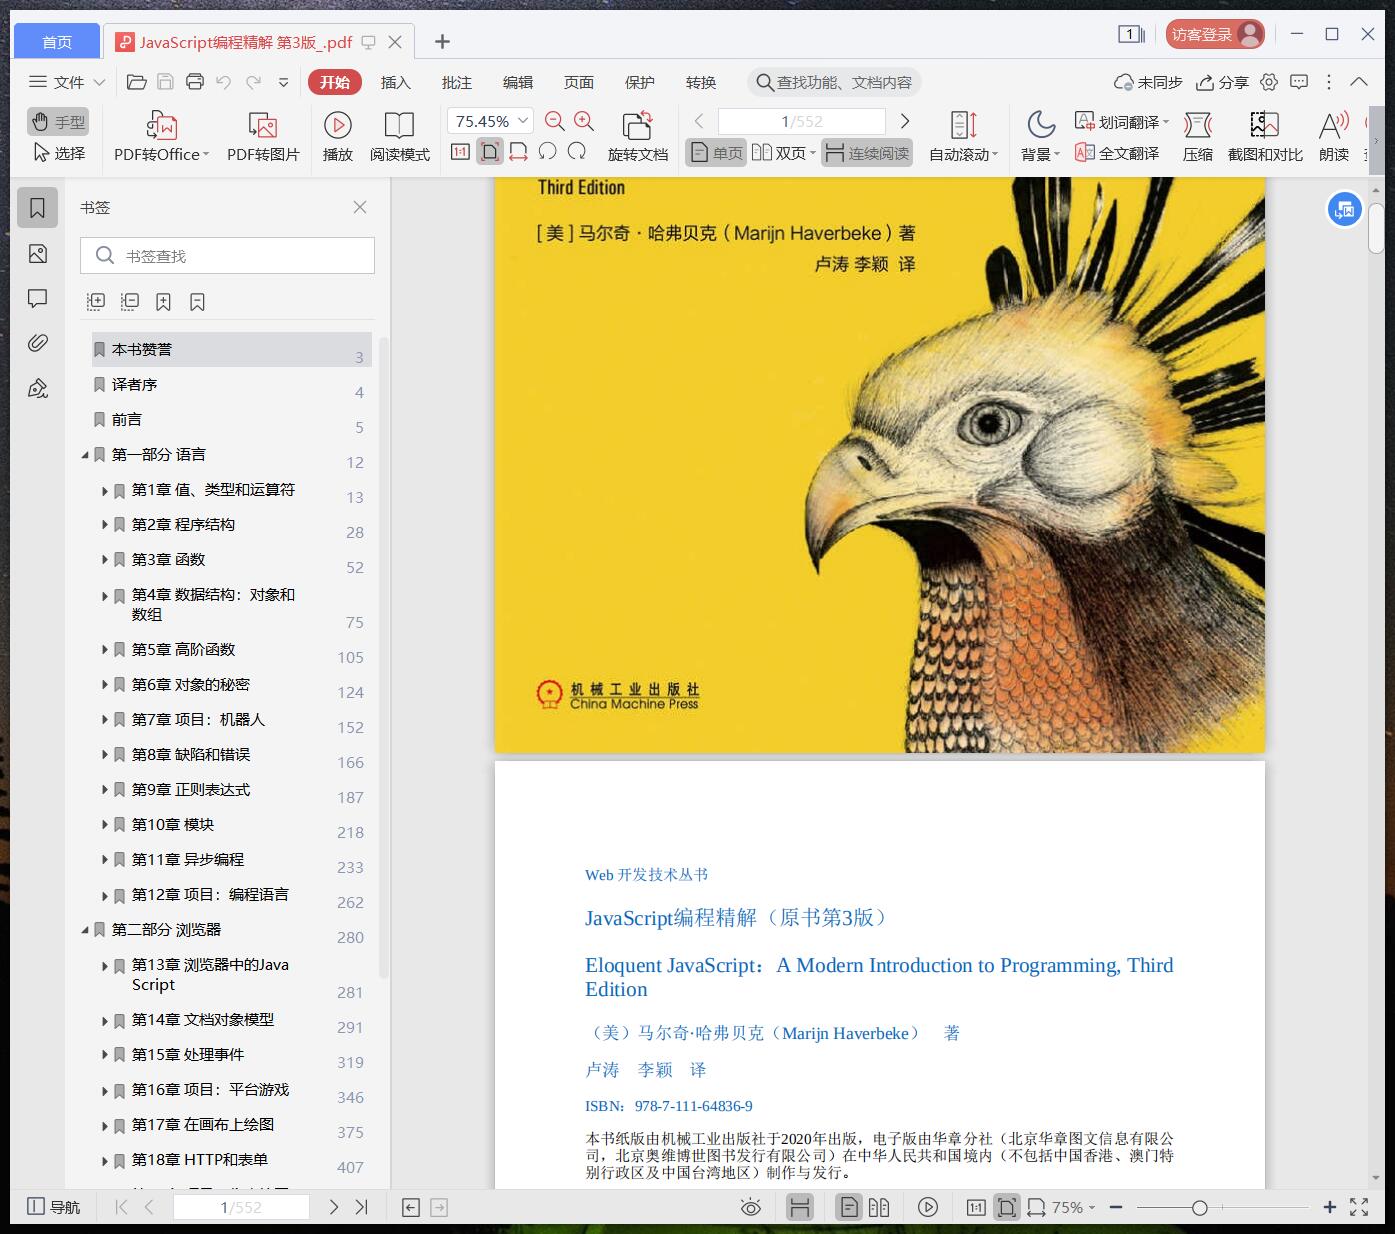The height and width of the screenshot is (1234, 1395).
Task: Click 未同步 sync status button
Action: (x=1149, y=82)
